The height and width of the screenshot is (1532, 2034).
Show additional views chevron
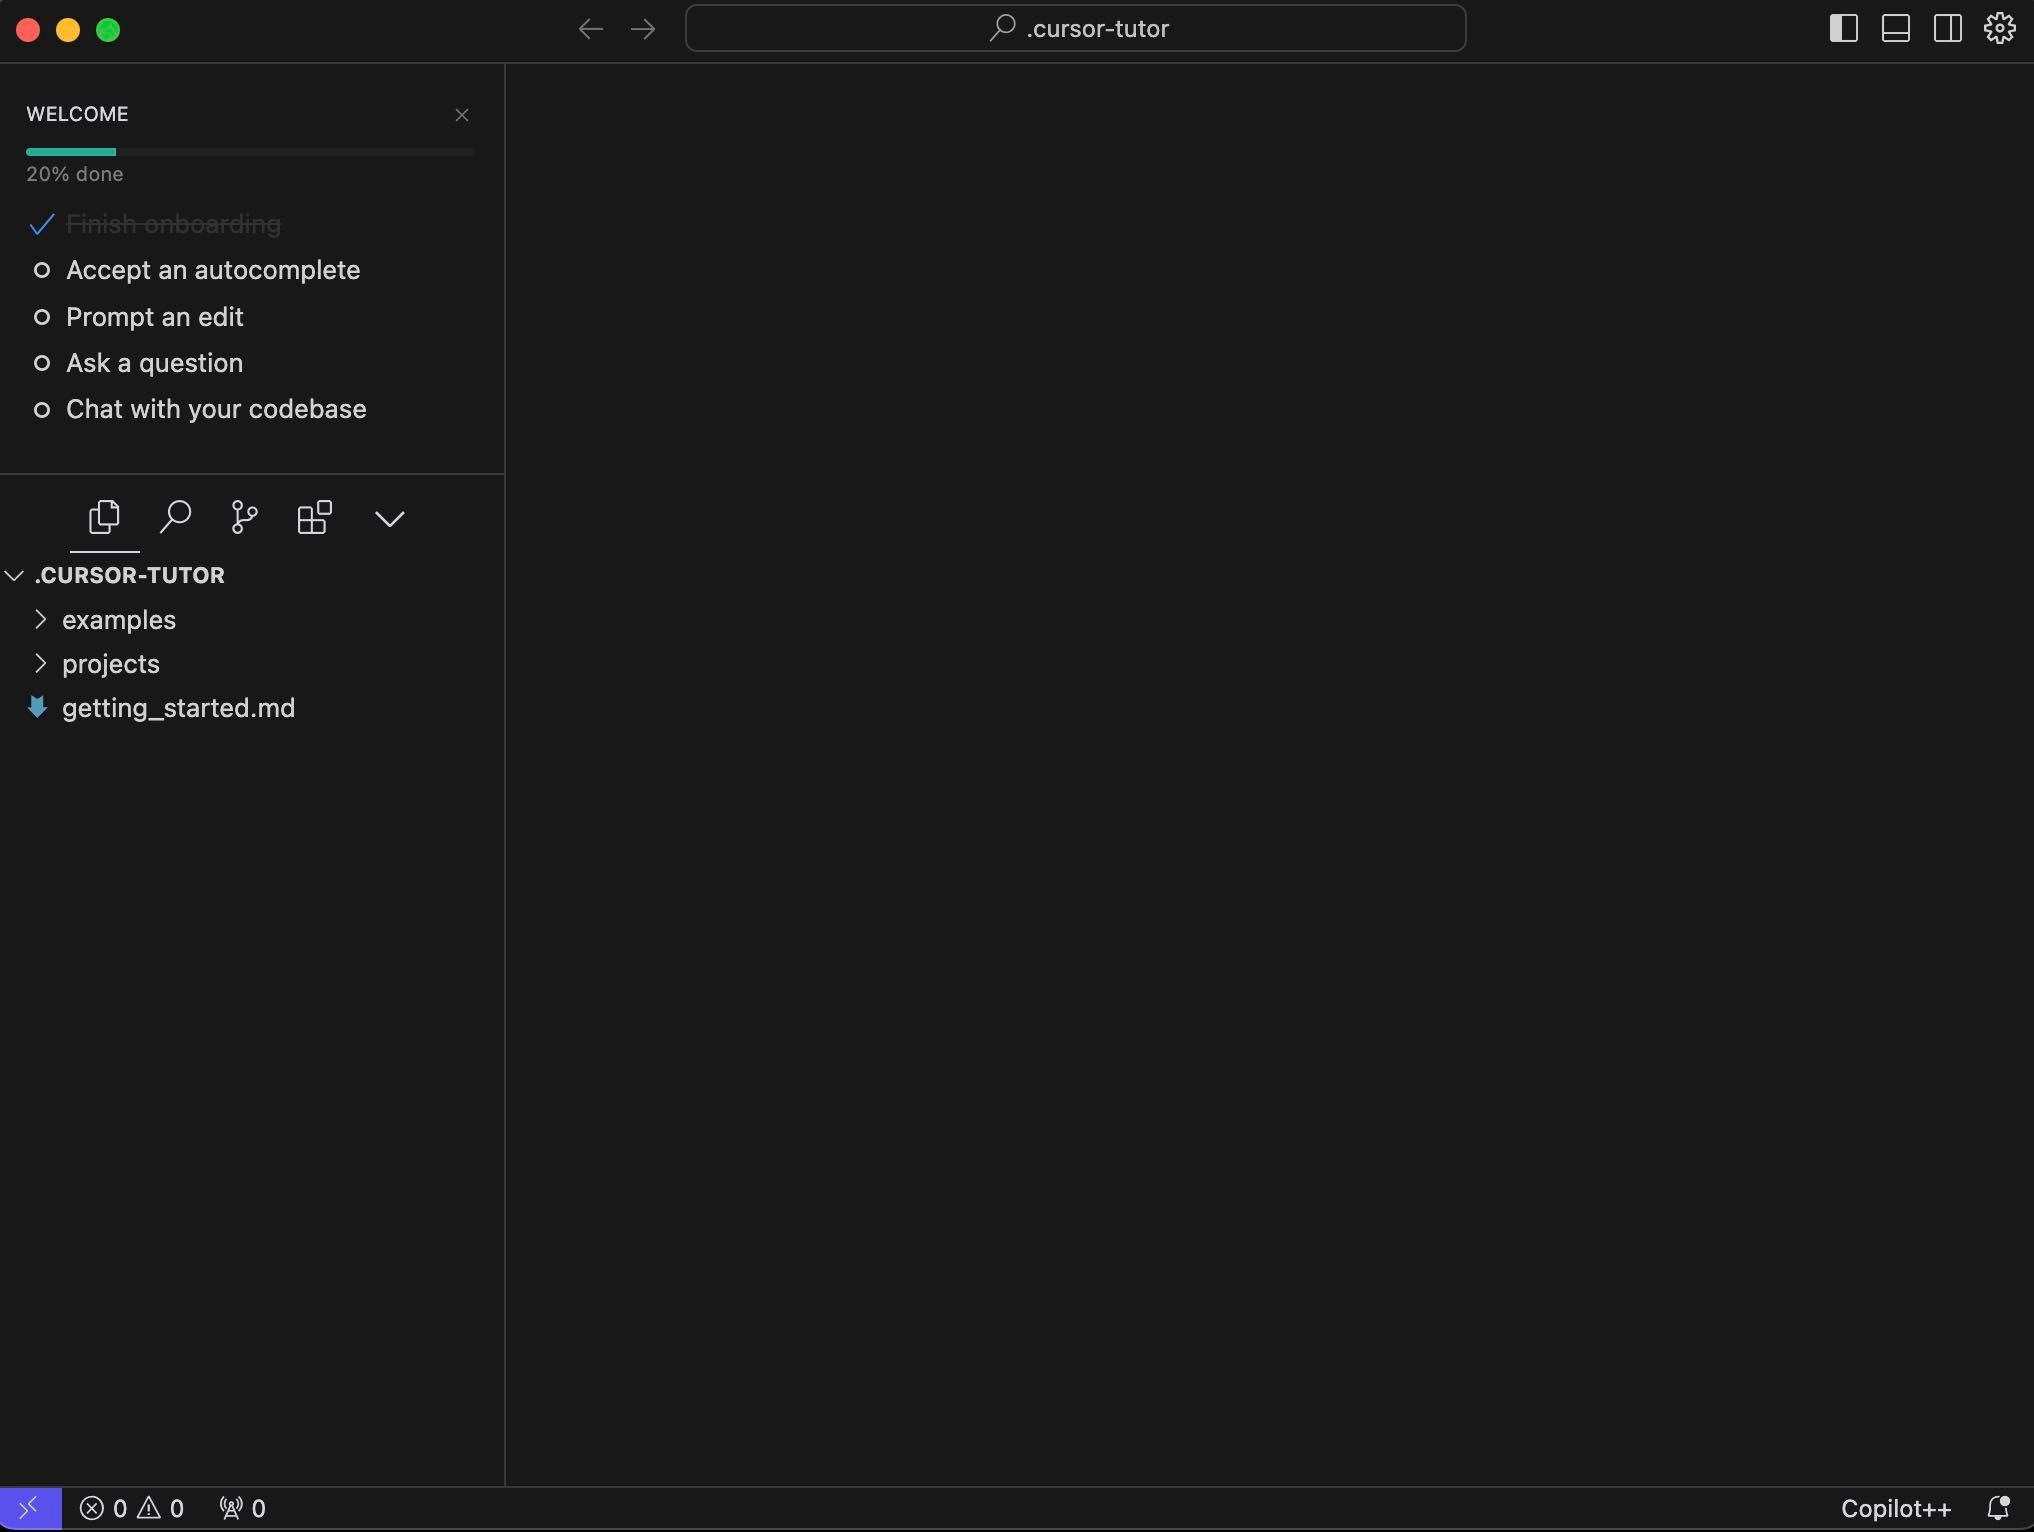[389, 518]
